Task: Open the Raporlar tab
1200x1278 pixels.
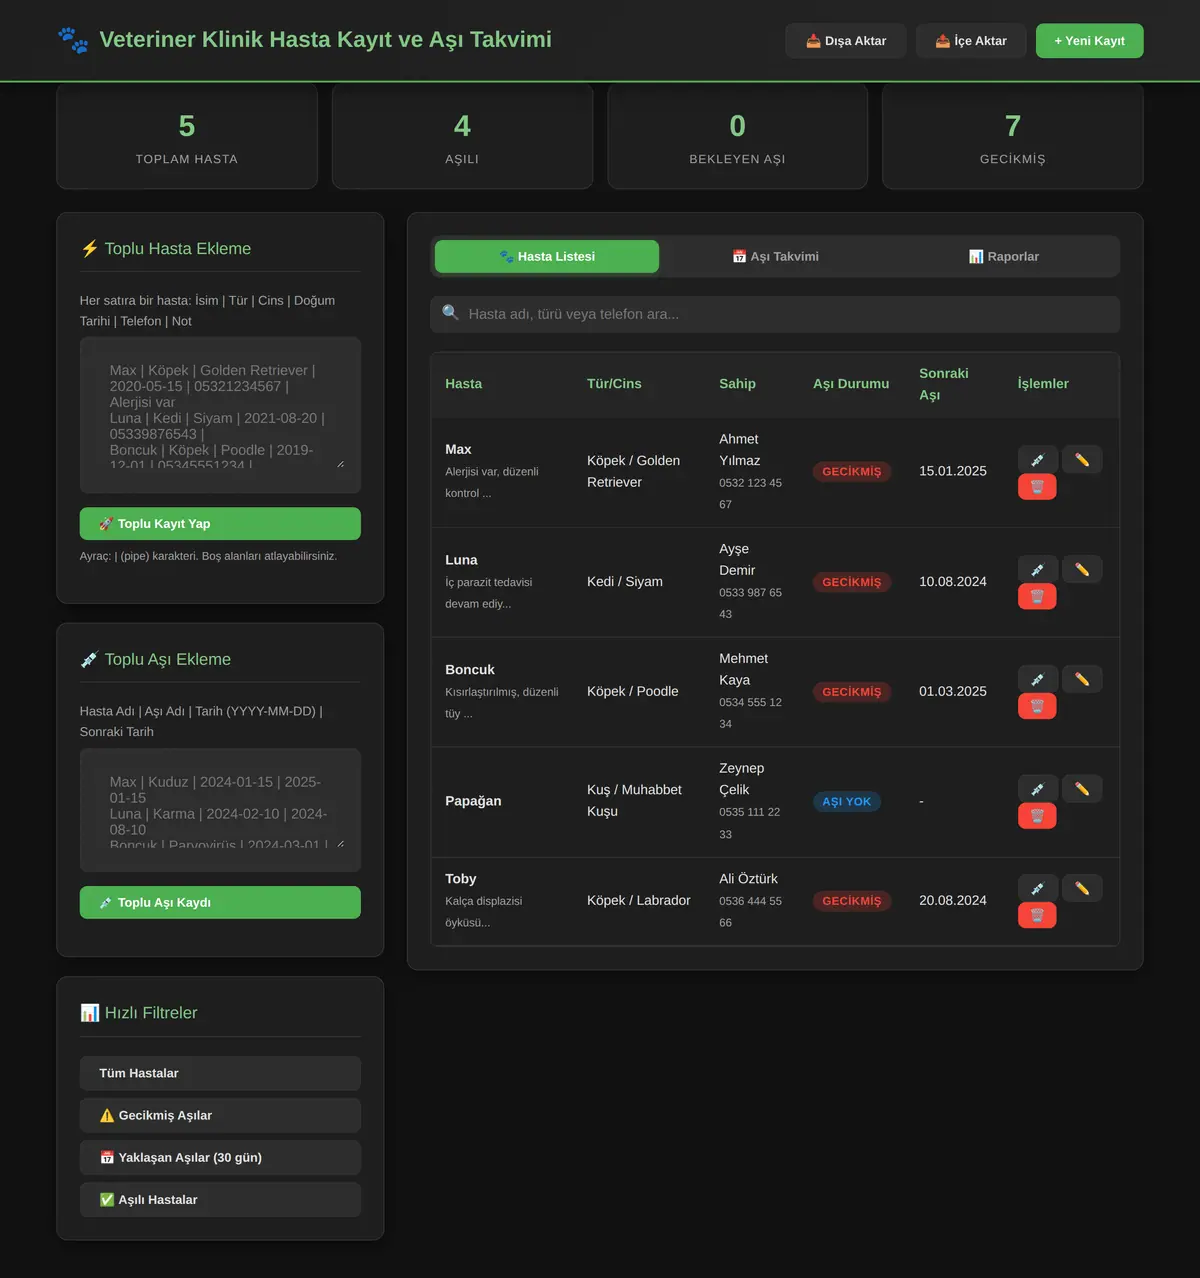Action: [1003, 256]
